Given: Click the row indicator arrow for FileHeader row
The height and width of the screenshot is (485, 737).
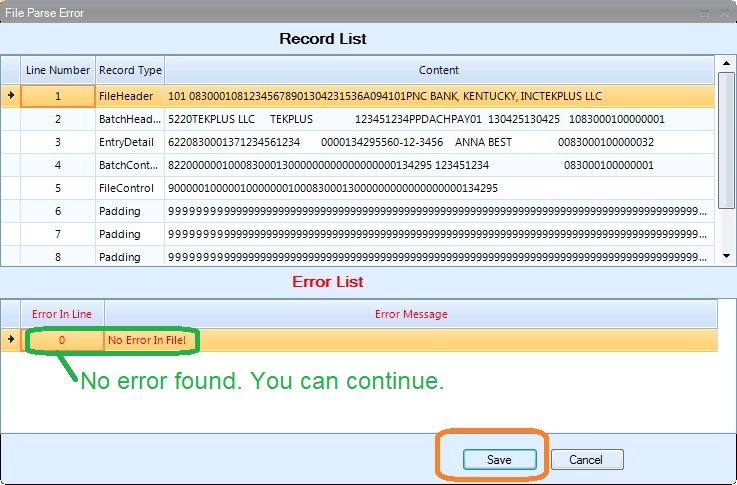Looking at the screenshot, I should pos(11,96).
